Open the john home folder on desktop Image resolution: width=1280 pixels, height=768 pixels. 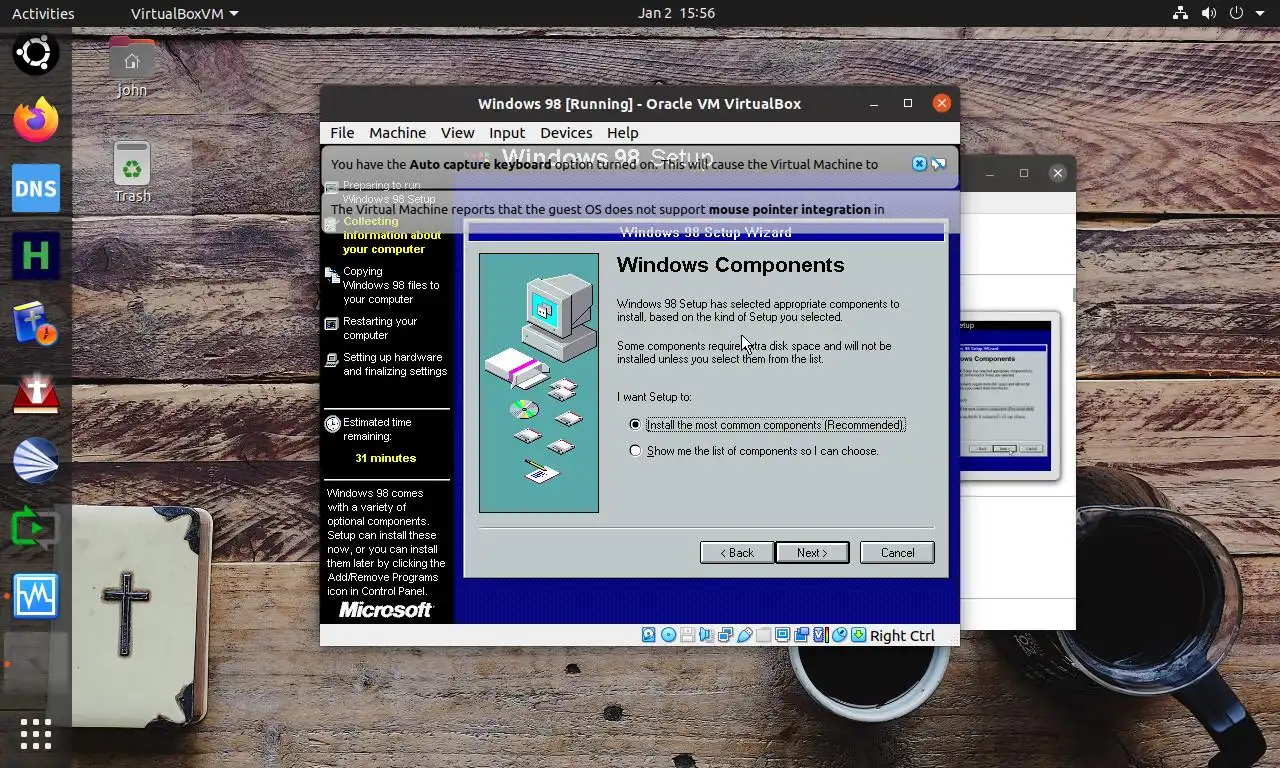pyautogui.click(x=132, y=67)
